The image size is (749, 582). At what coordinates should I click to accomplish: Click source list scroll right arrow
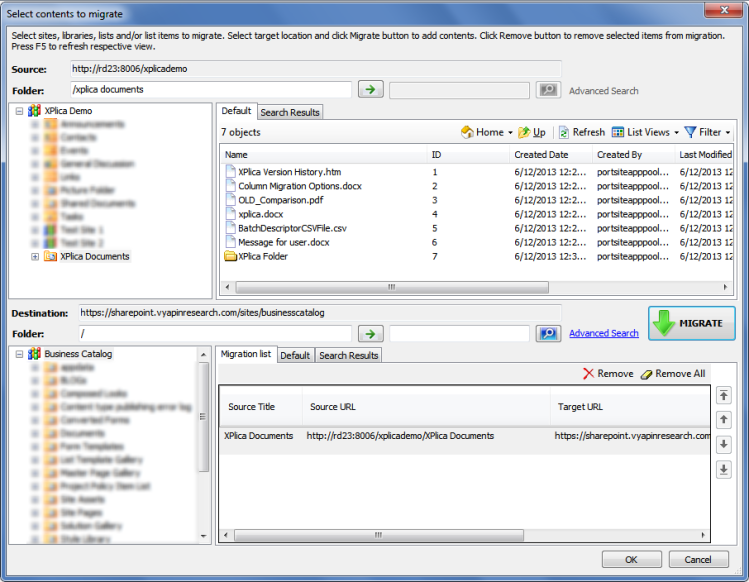point(725,287)
